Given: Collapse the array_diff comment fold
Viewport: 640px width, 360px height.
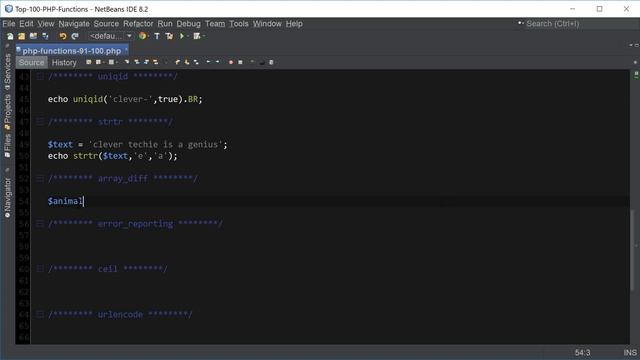Looking at the screenshot, I should click(x=40, y=178).
